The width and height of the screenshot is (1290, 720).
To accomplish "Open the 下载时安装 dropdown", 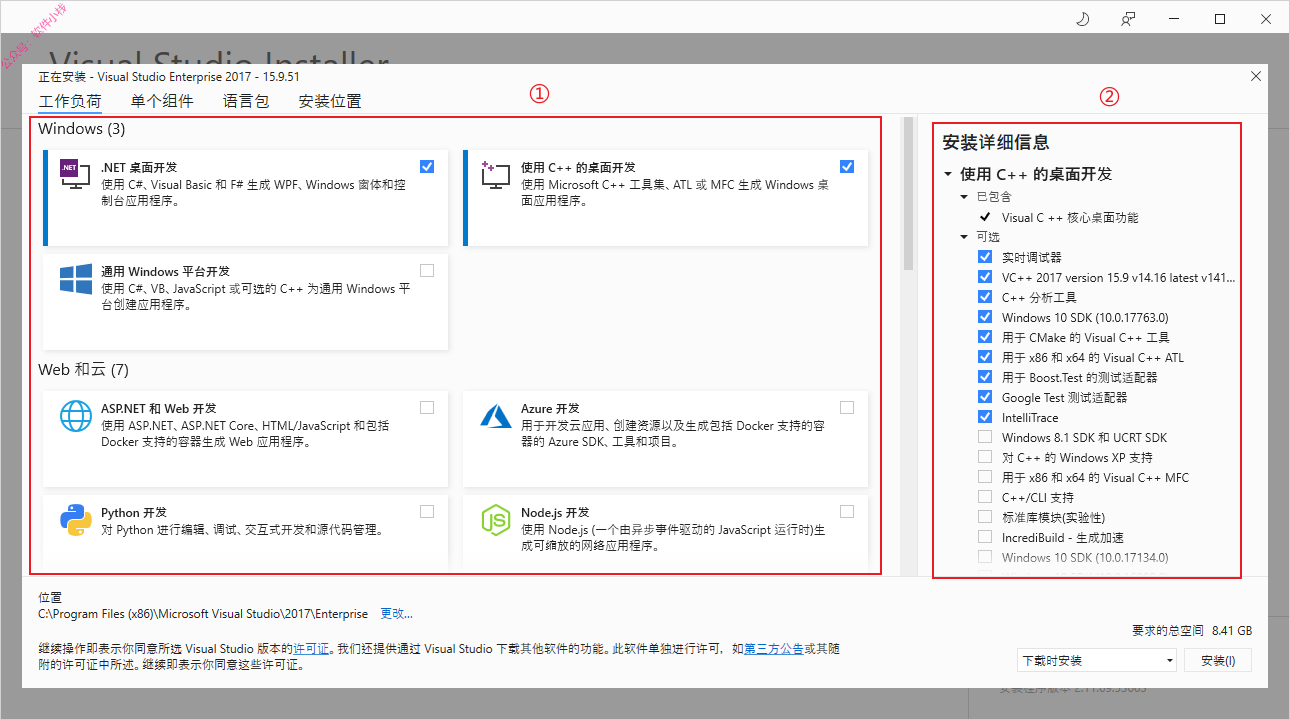I will pyautogui.click(x=1096, y=660).
